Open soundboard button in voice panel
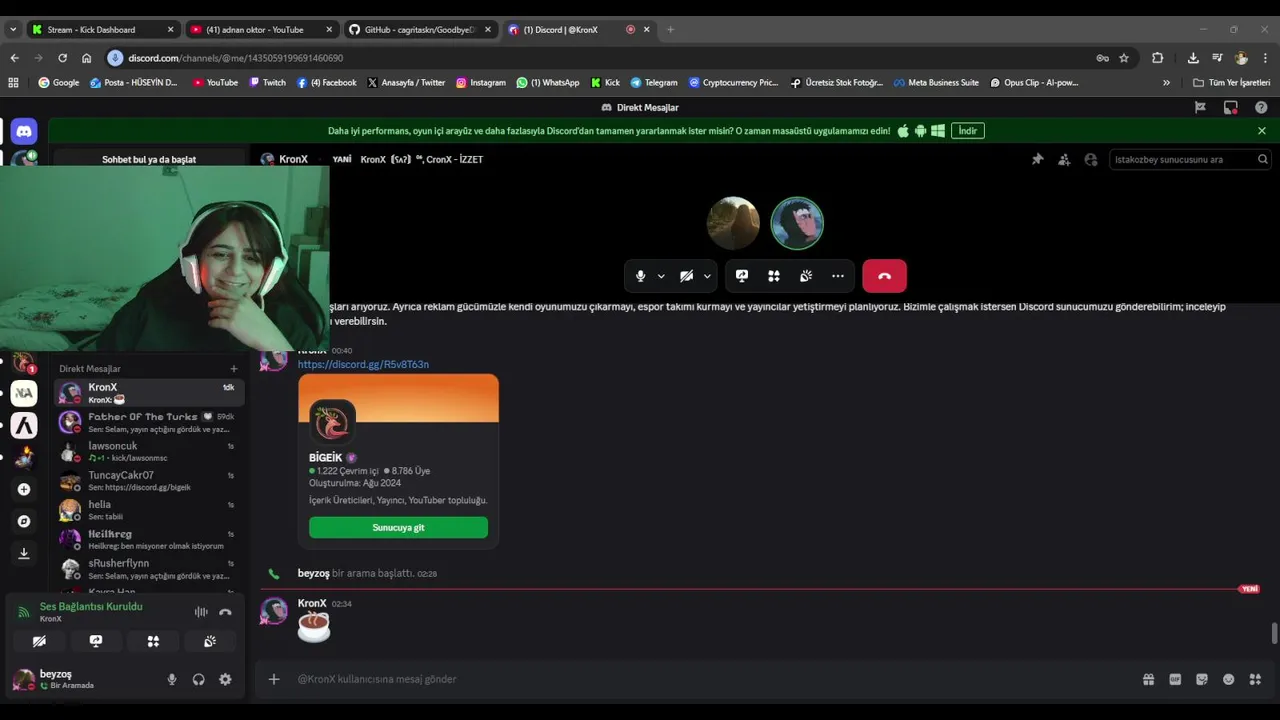Image resolution: width=1280 pixels, height=720 pixels. (210, 641)
